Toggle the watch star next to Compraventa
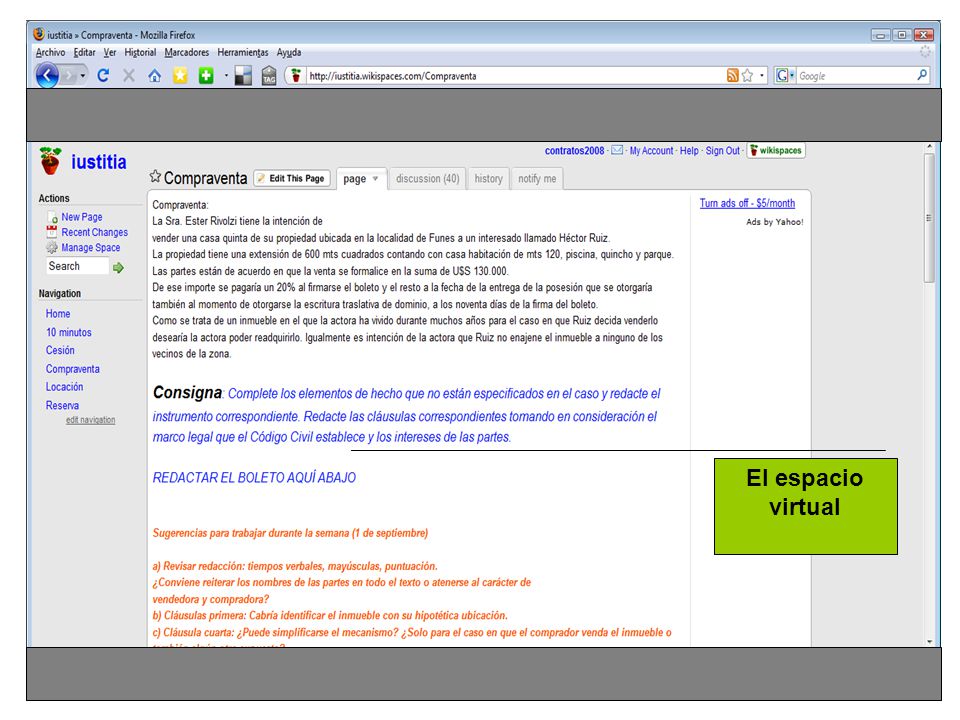The width and height of the screenshot is (960, 720). (x=156, y=177)
